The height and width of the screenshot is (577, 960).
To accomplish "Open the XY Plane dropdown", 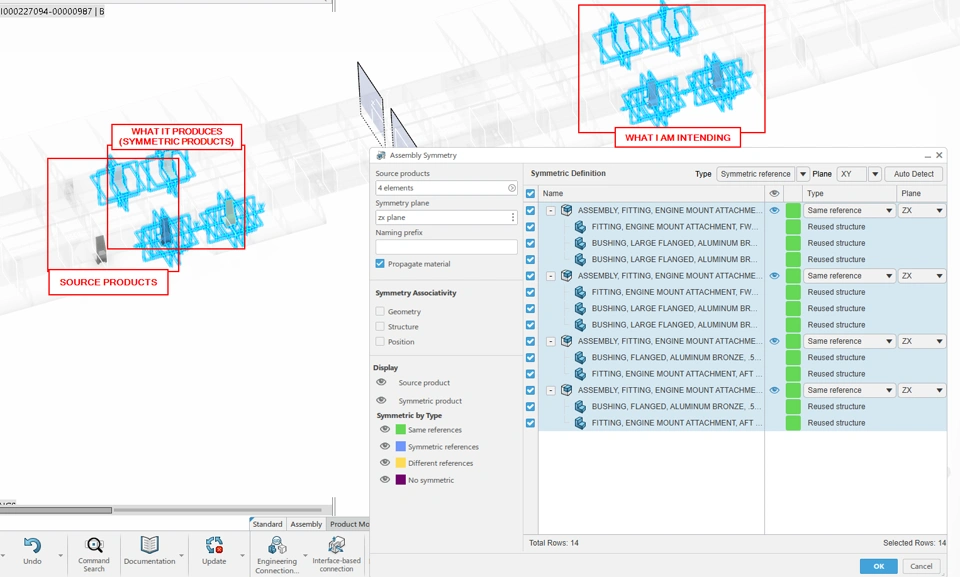I will pyautogui.click(x=874, y=174).
